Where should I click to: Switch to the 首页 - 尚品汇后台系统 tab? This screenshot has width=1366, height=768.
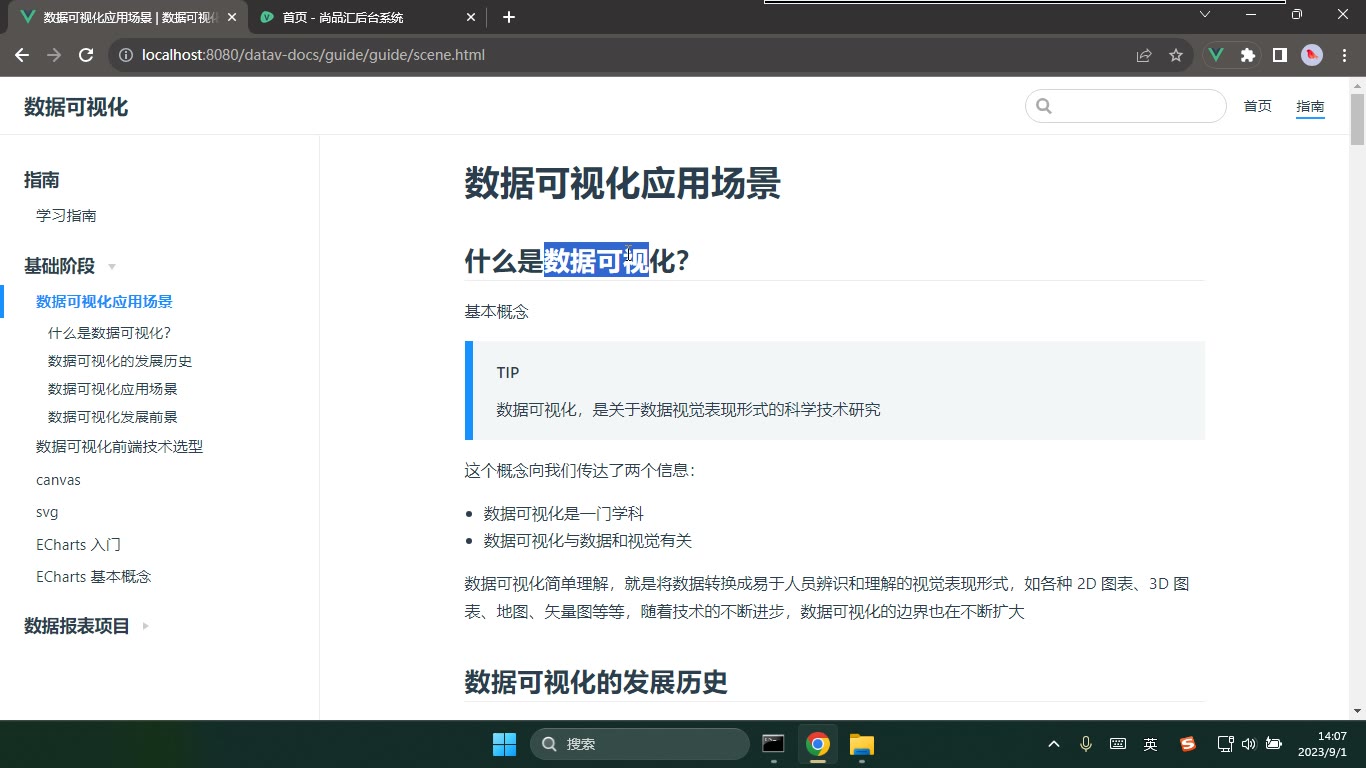[x=365, y=17]
